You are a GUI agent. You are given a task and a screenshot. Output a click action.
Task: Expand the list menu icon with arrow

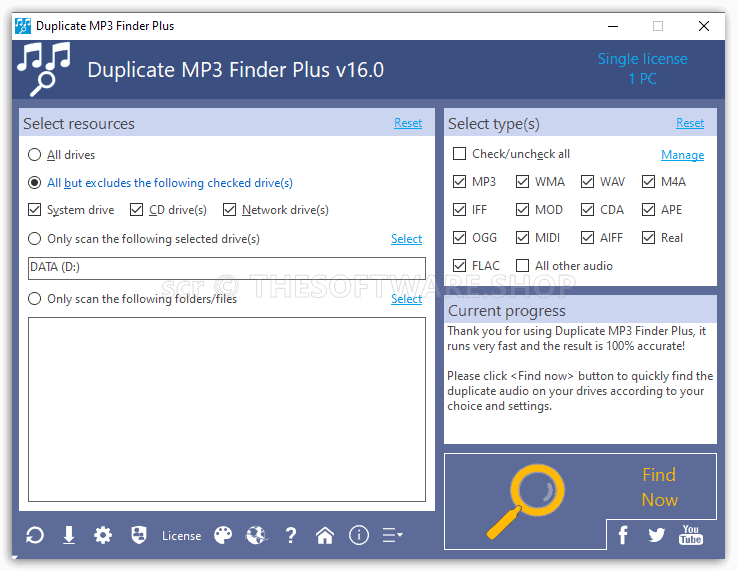pyautogui.click(x=392, y=535)
